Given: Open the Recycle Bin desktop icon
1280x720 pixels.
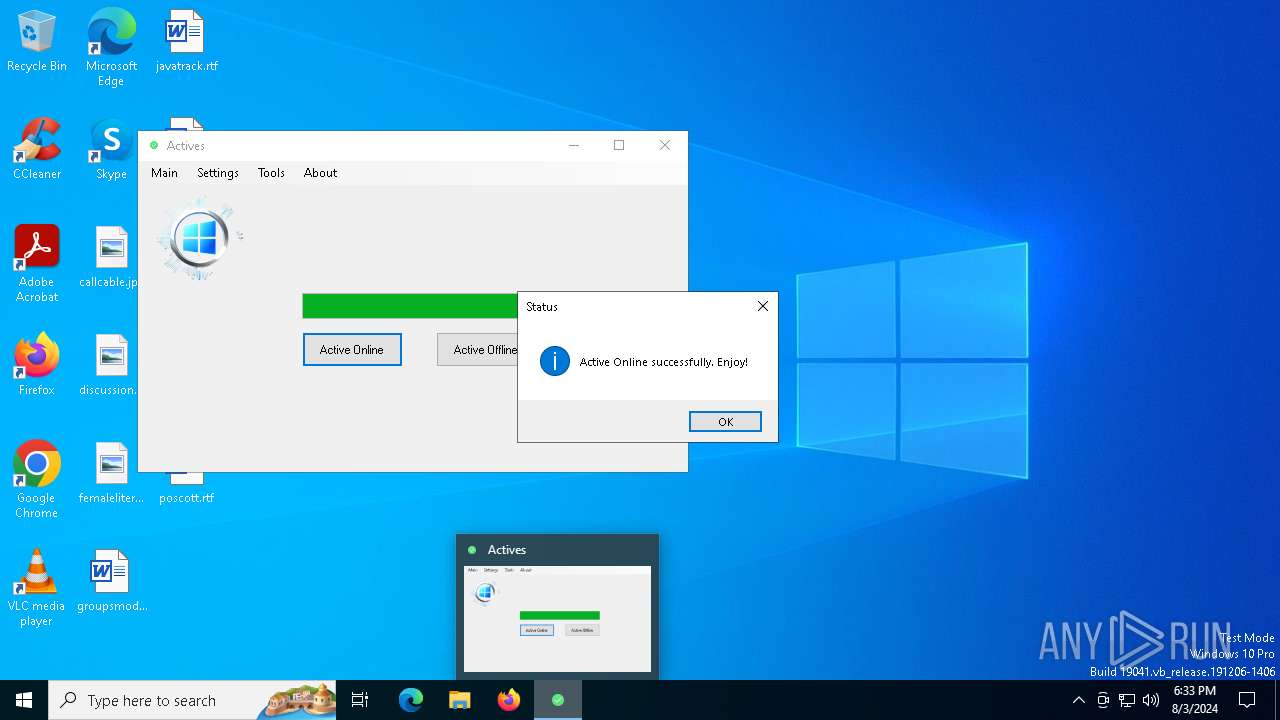Looking at the screenshot, I should (37, 42).
